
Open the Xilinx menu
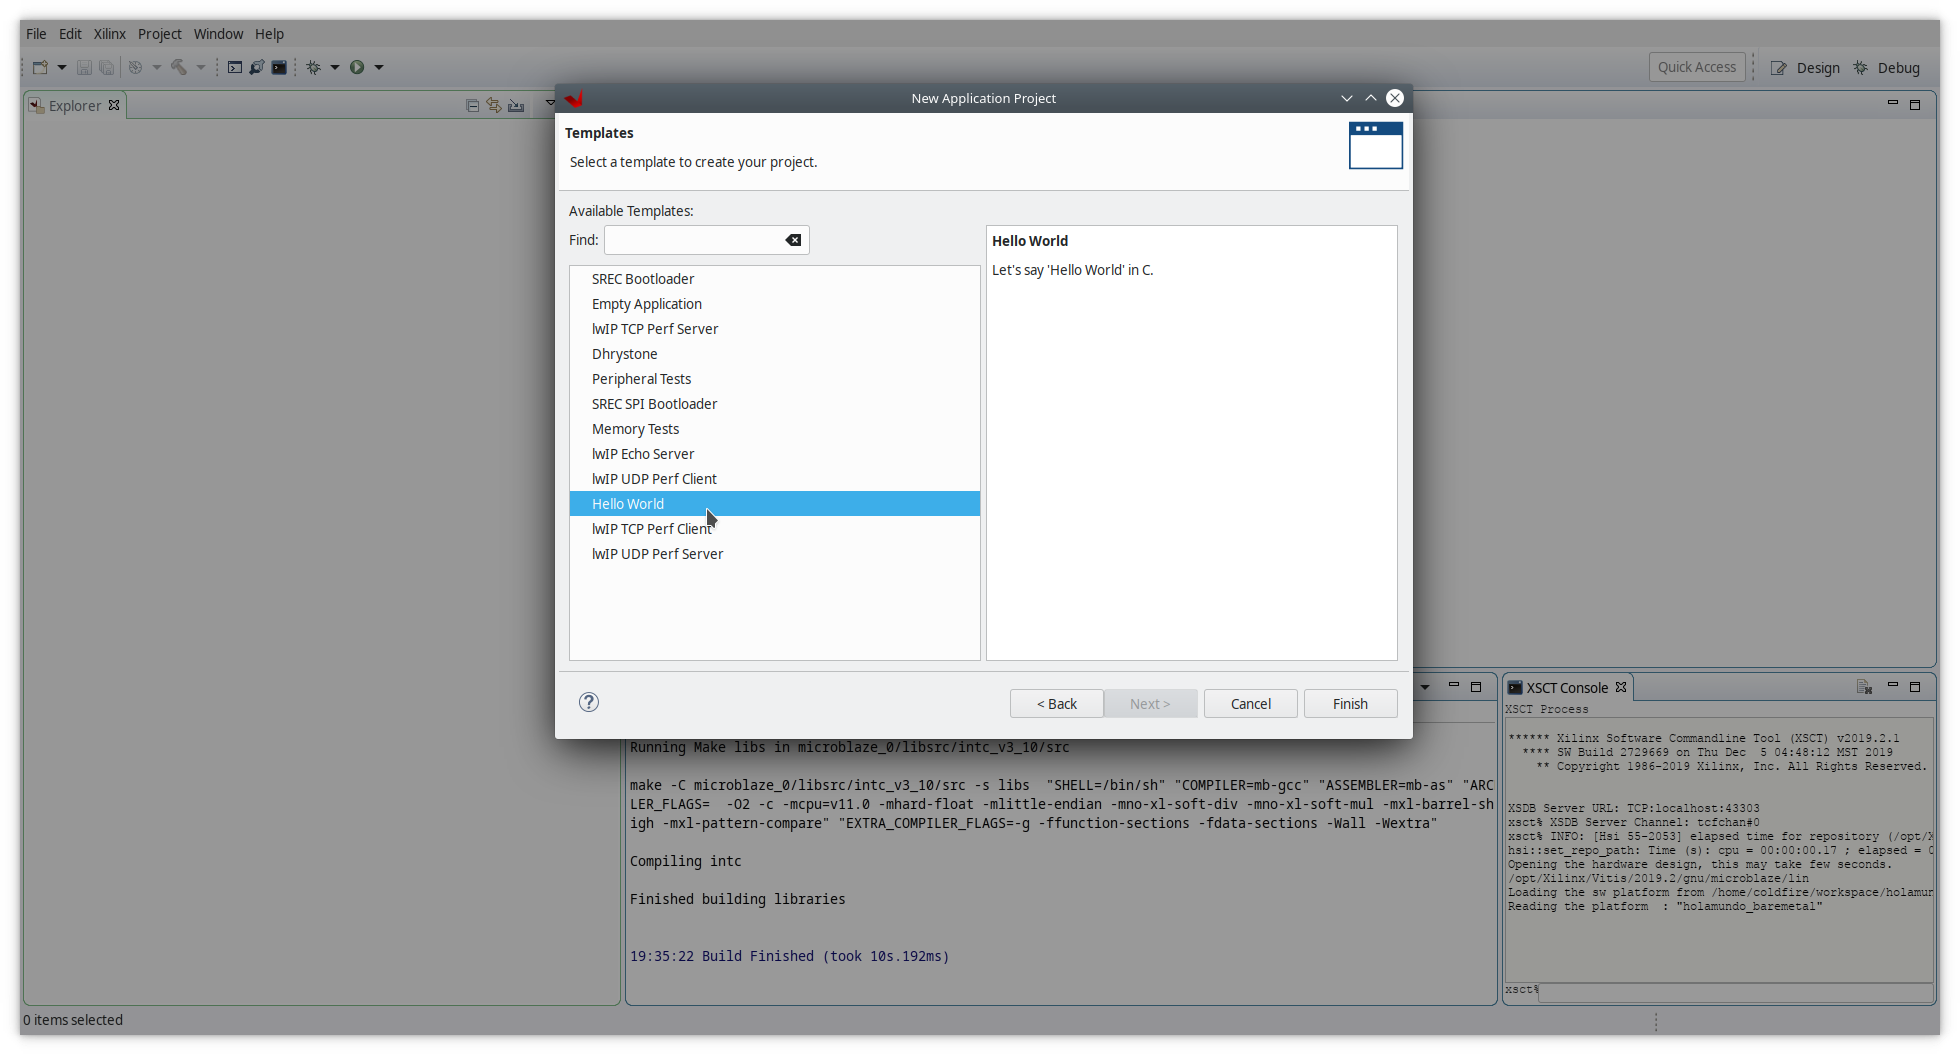tap(110, 33)
